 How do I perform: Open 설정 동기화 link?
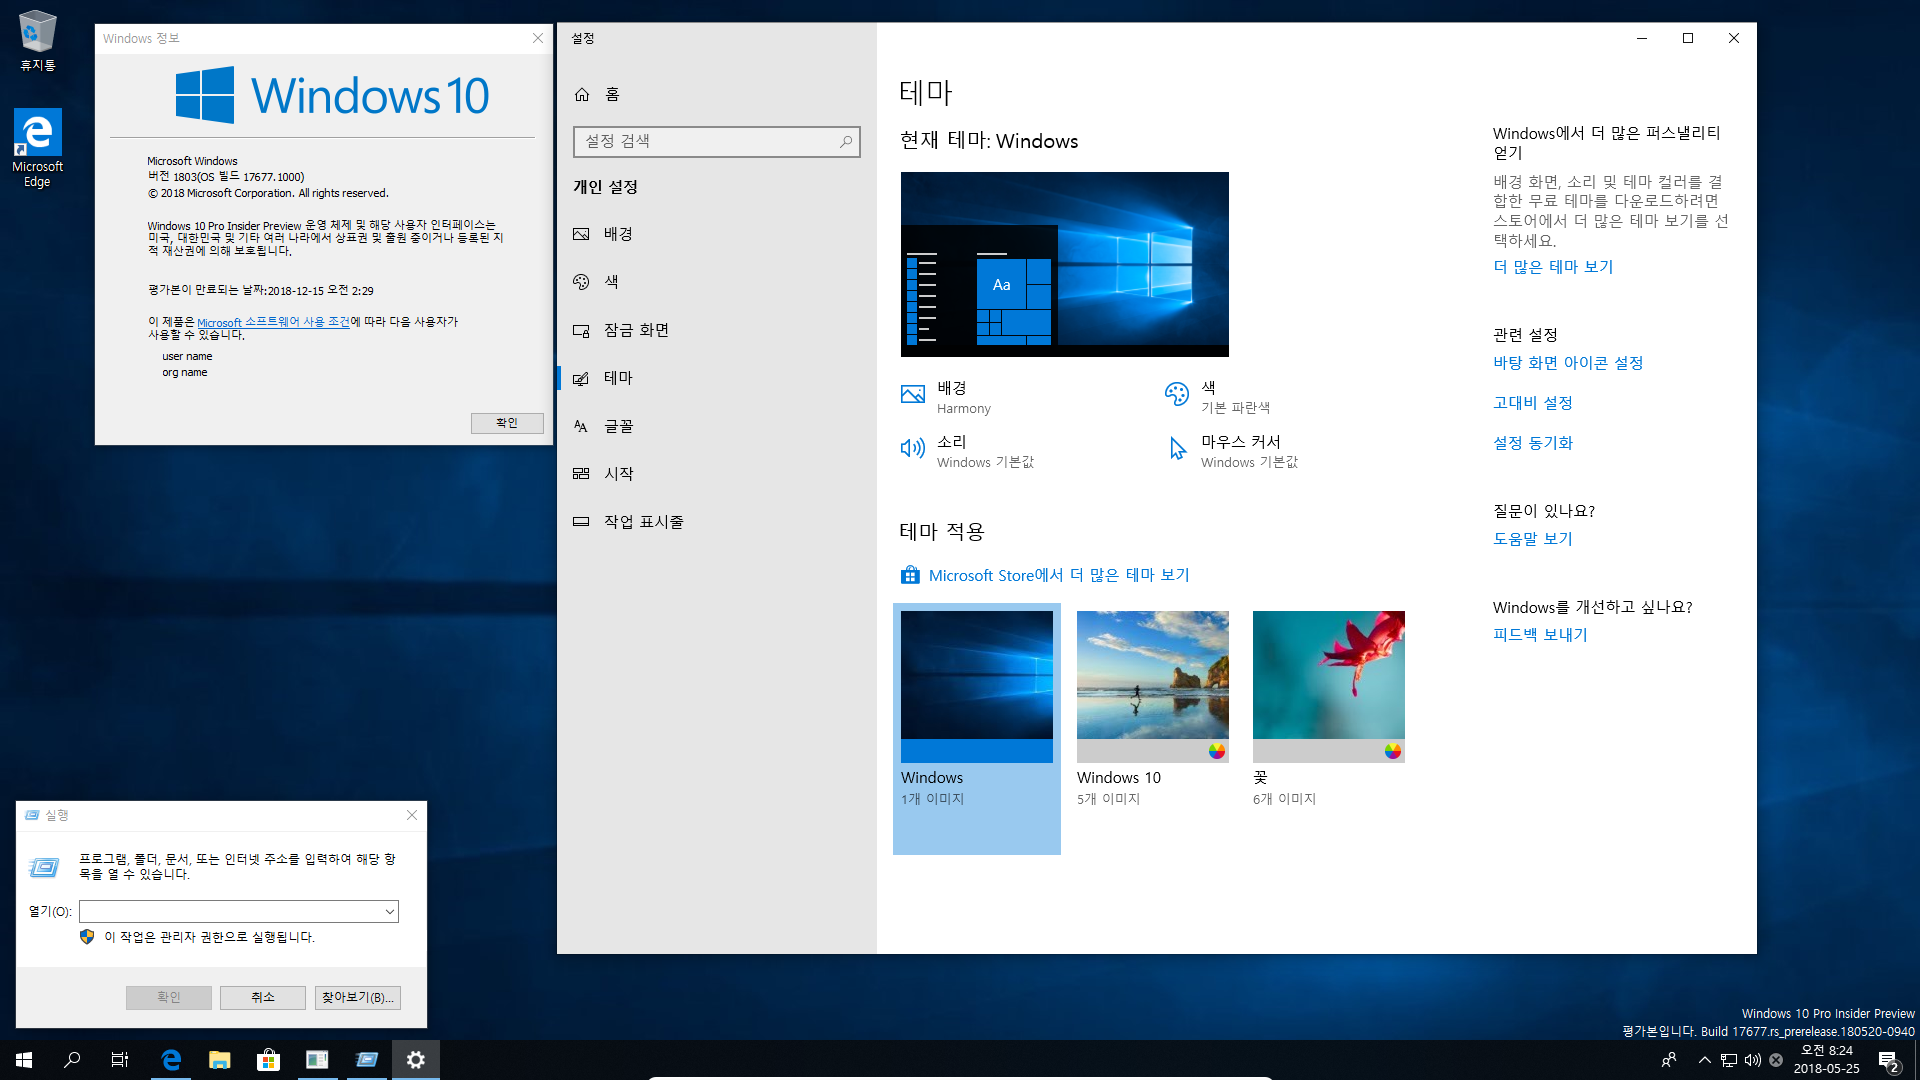1533,443
